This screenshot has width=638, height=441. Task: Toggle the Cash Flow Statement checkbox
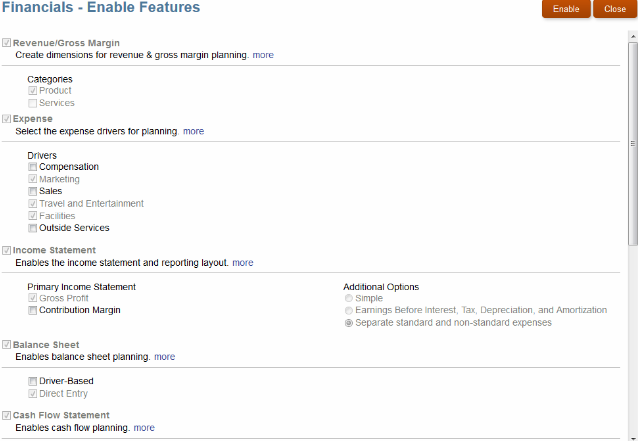click(x=7, y=415)
